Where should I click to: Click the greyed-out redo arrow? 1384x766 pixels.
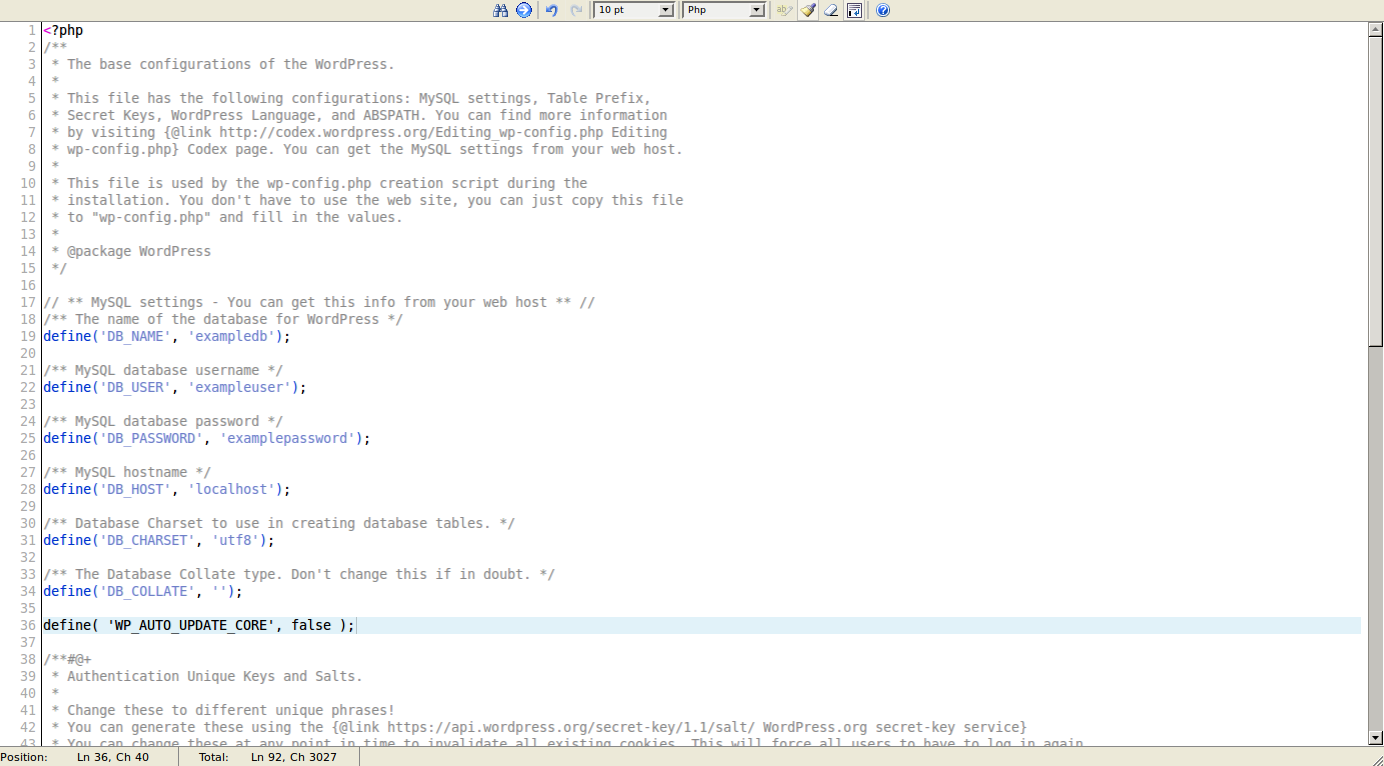(x=576, y=10)
